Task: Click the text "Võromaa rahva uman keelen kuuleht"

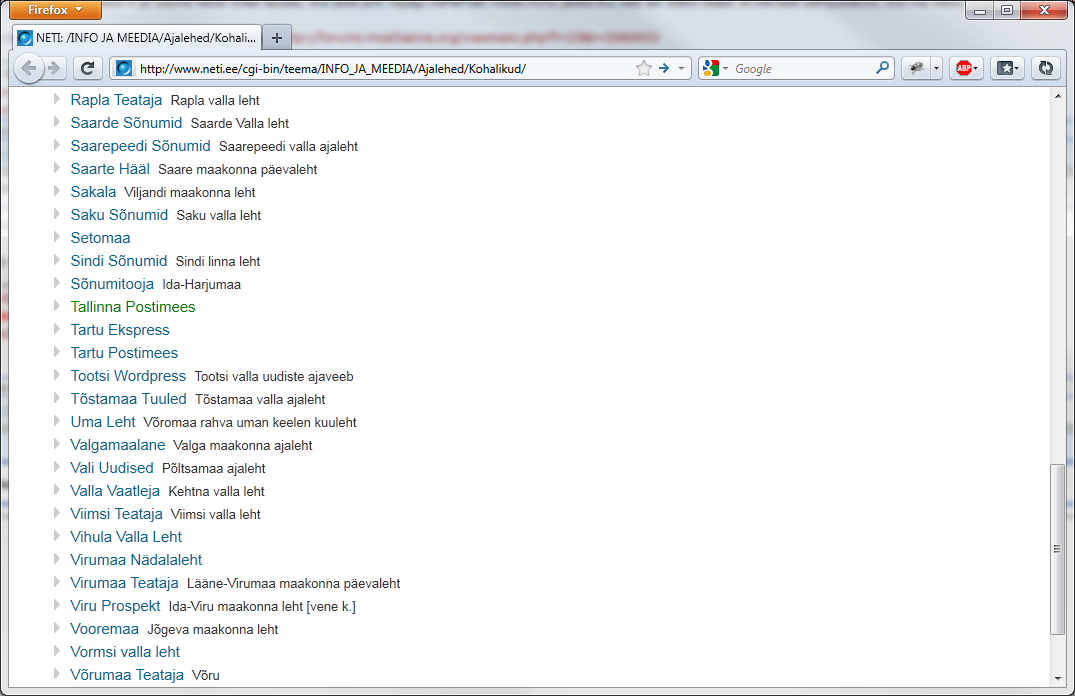Action: (x=250, y=422)
